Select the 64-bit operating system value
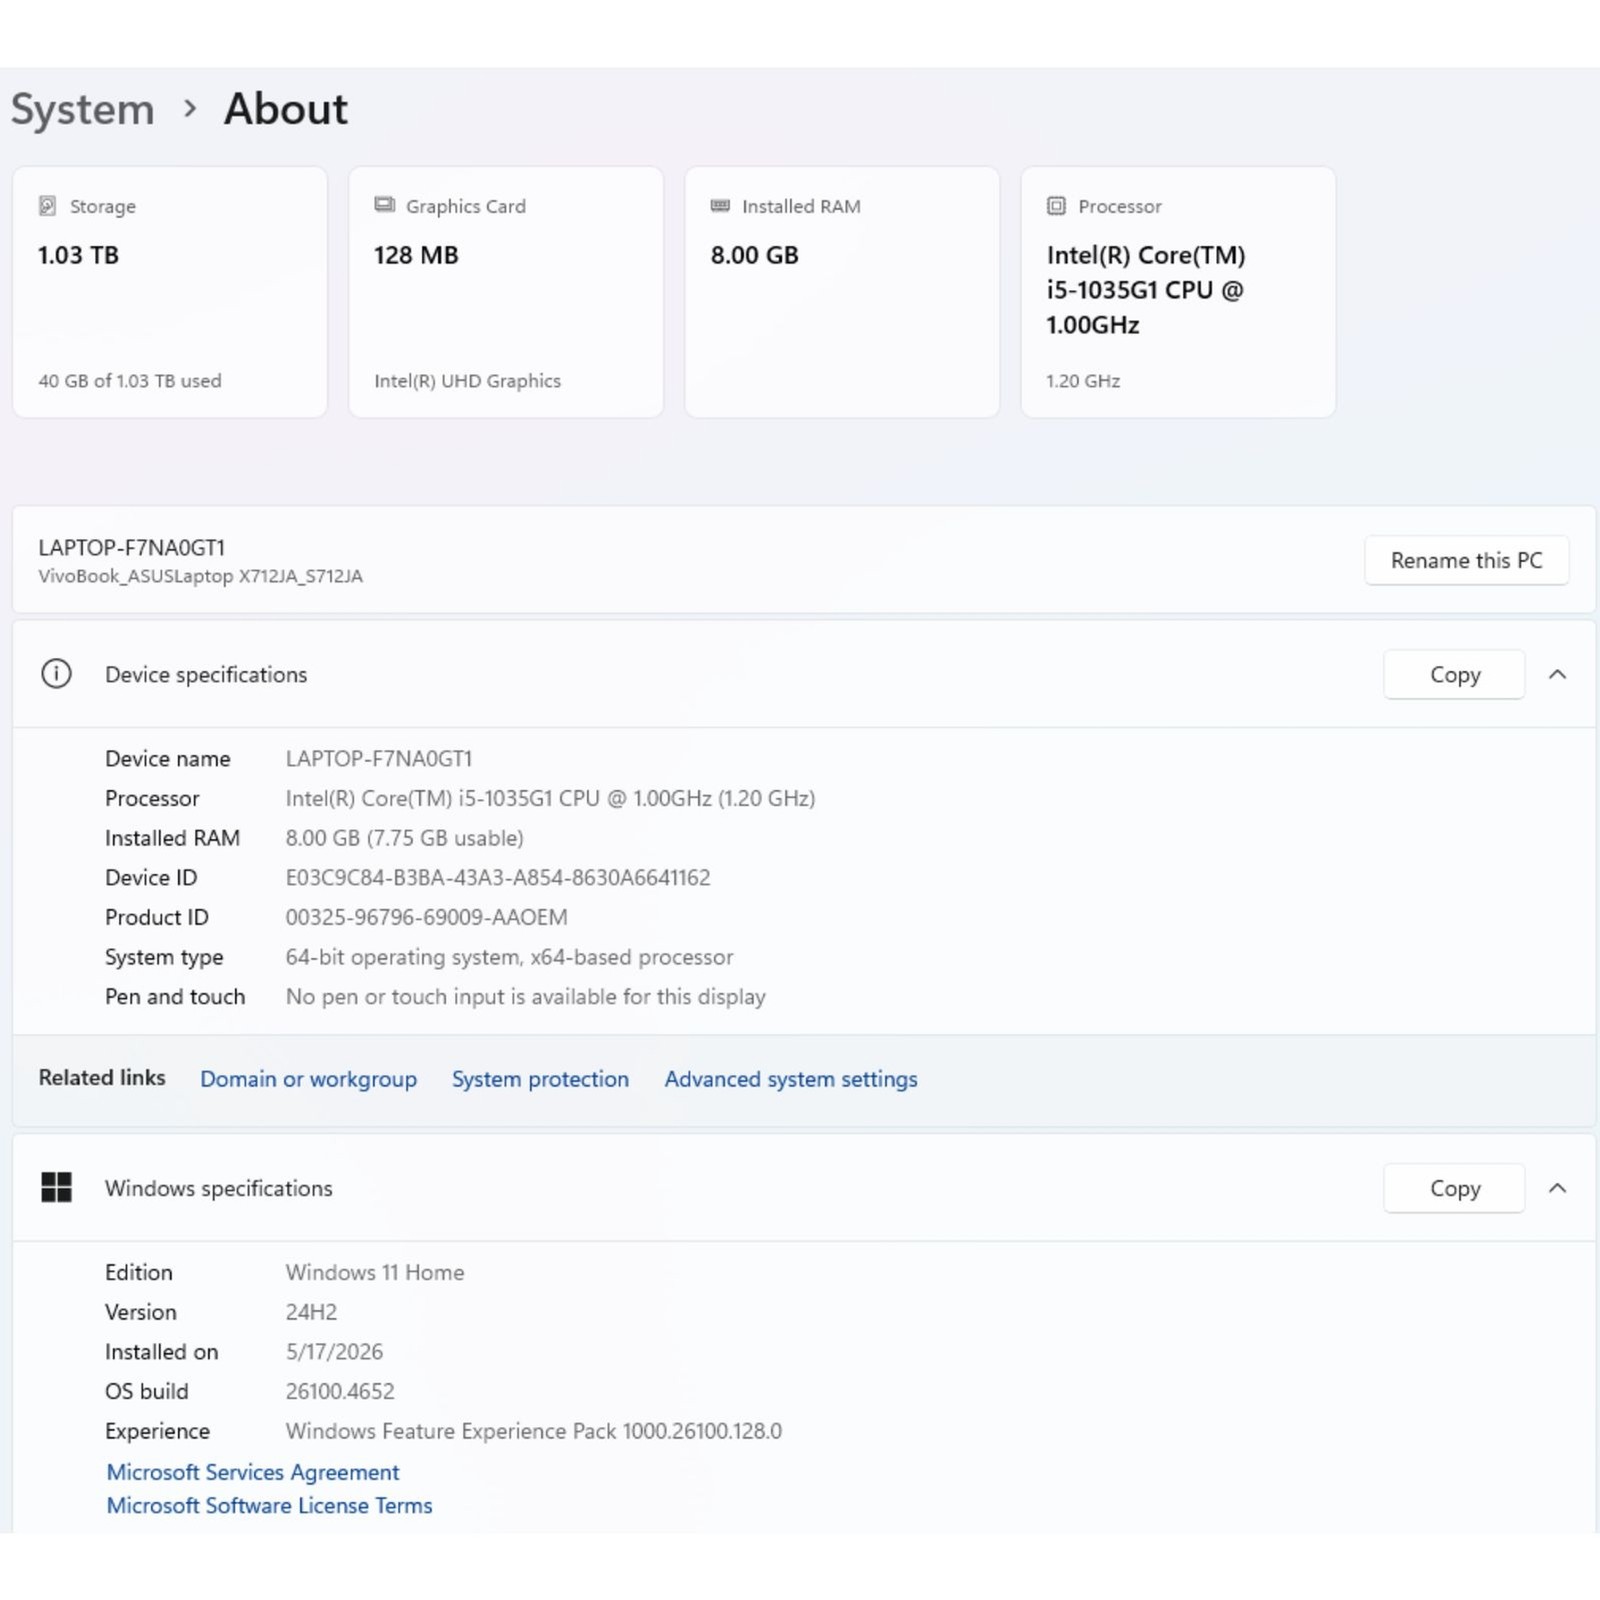The image size is (1600, 1600). coord(510,957)
